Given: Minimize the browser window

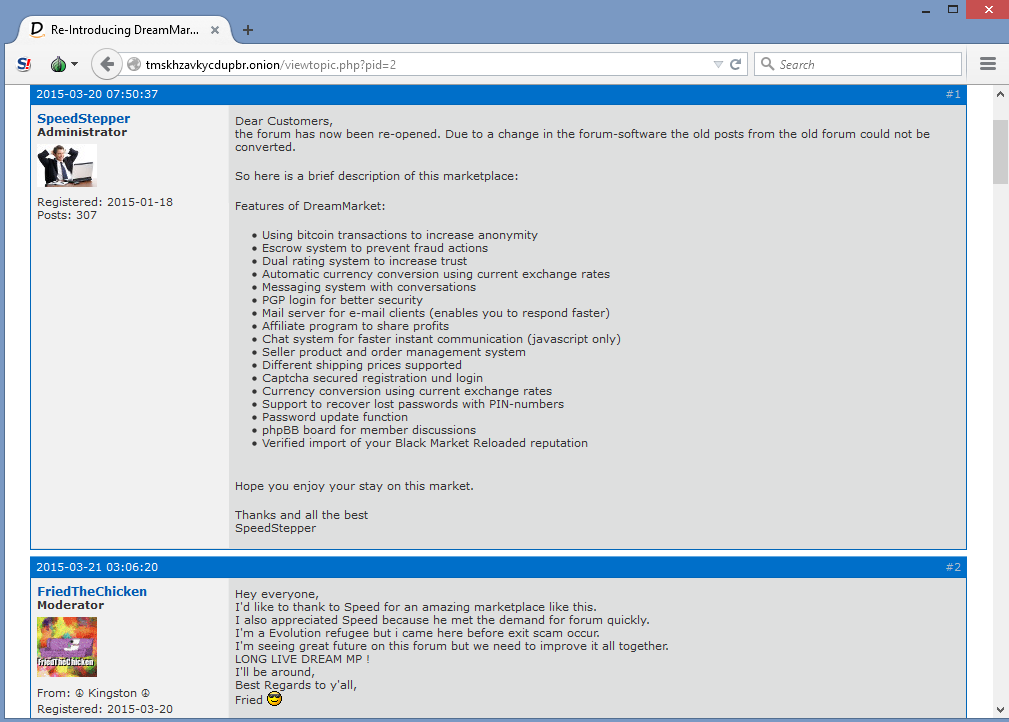Looking at the screenshot, I should tap(926, 10).
